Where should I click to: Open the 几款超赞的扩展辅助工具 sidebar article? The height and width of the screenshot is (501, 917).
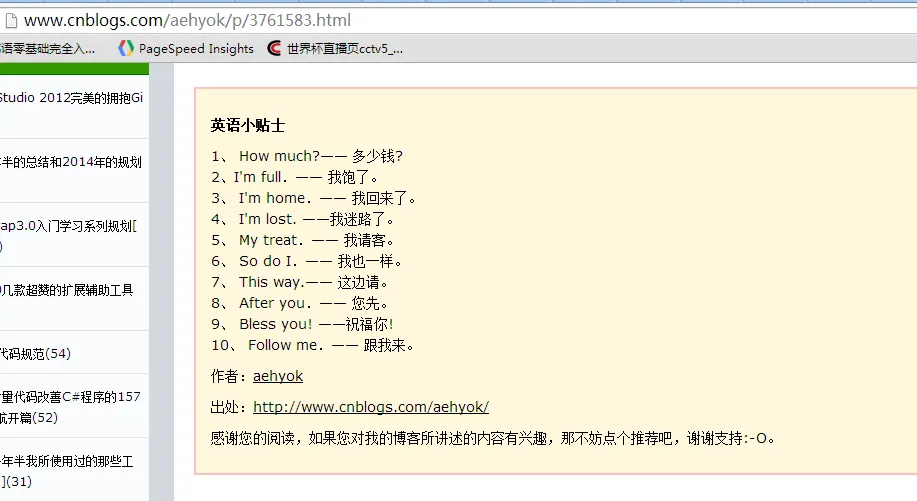click(67, 290)
